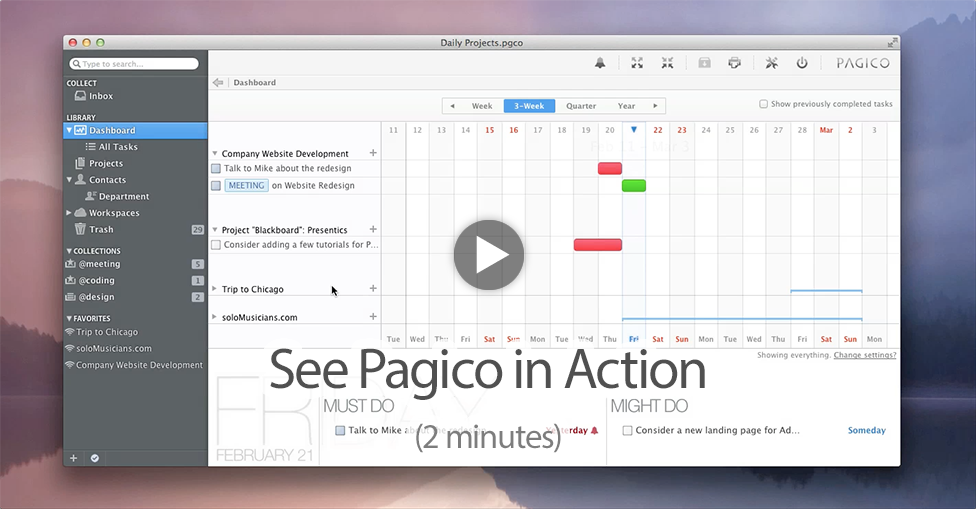This screenshot has height=509, width=976.
Task: Click the collapse arrows toolbar icon
Action: coord(667,63)
